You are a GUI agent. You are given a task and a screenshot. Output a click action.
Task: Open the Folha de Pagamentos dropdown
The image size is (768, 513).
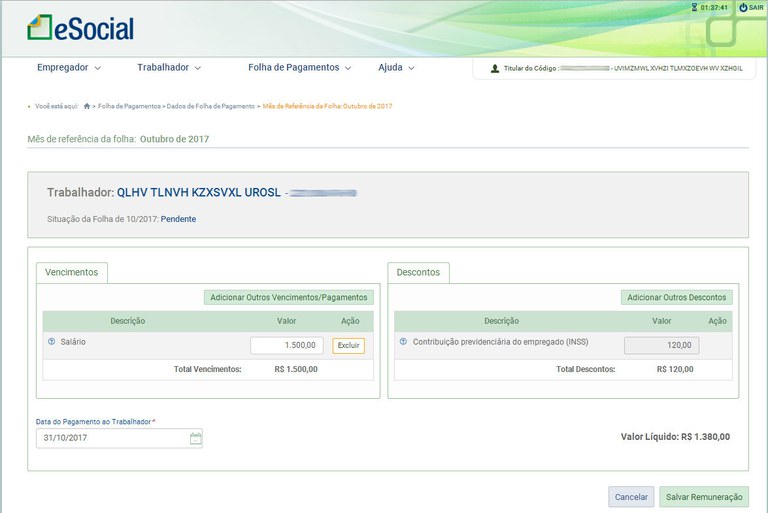tap(299, 68)
